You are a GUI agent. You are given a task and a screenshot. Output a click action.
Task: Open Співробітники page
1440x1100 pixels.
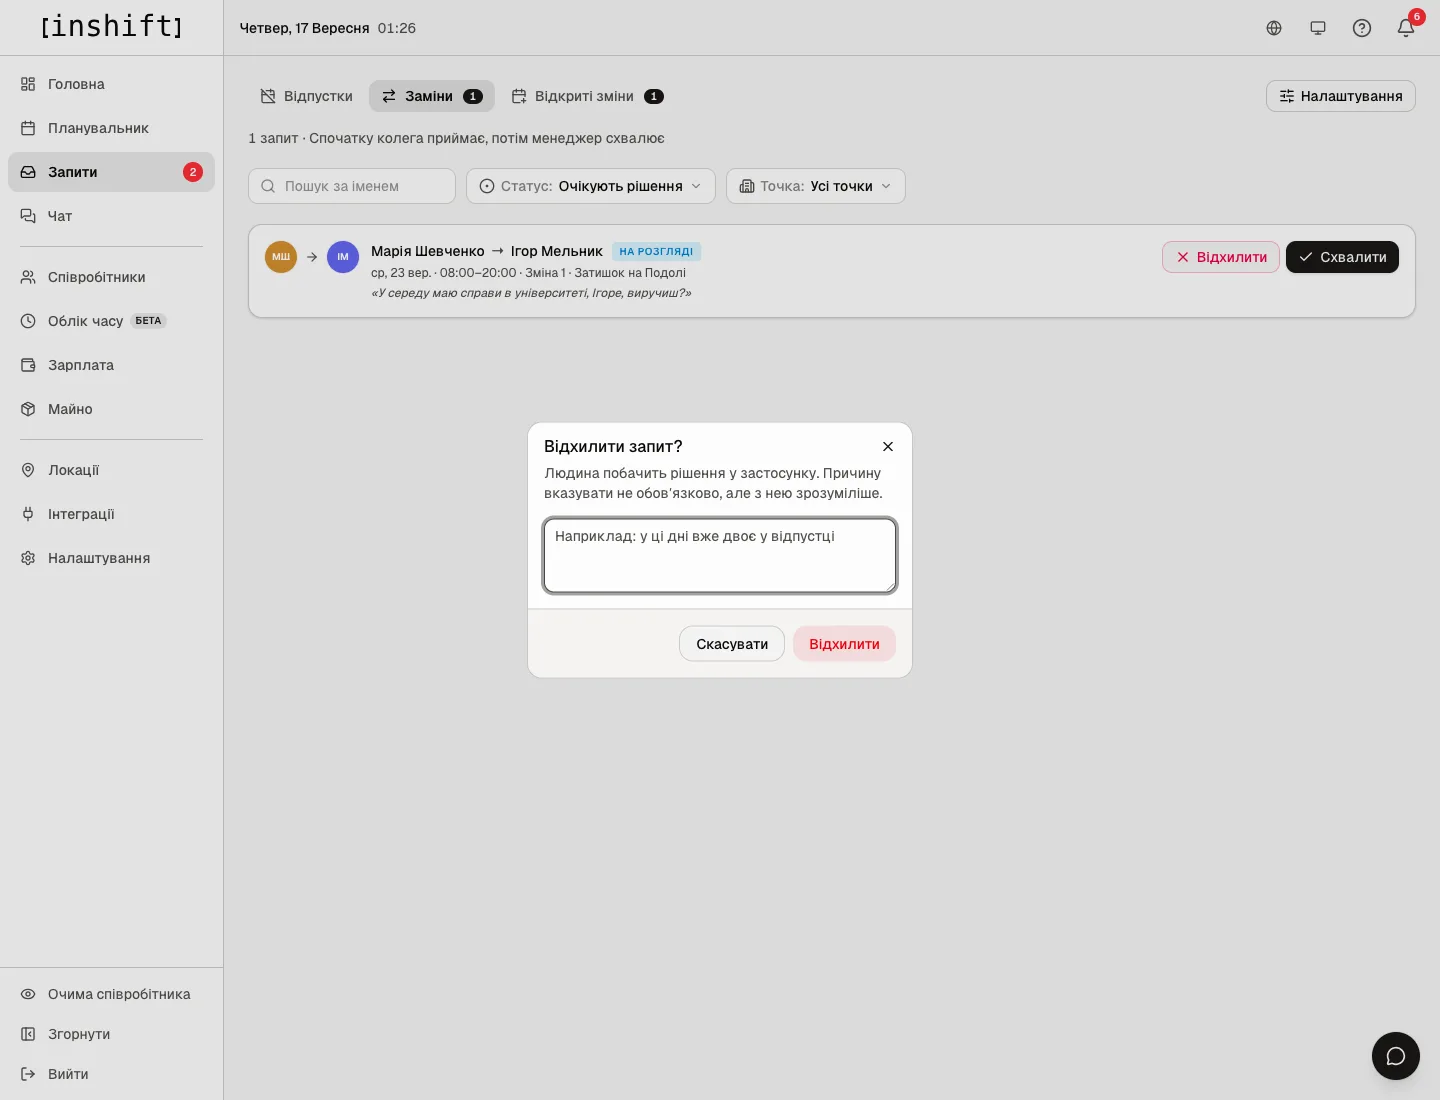pos(111,277)
